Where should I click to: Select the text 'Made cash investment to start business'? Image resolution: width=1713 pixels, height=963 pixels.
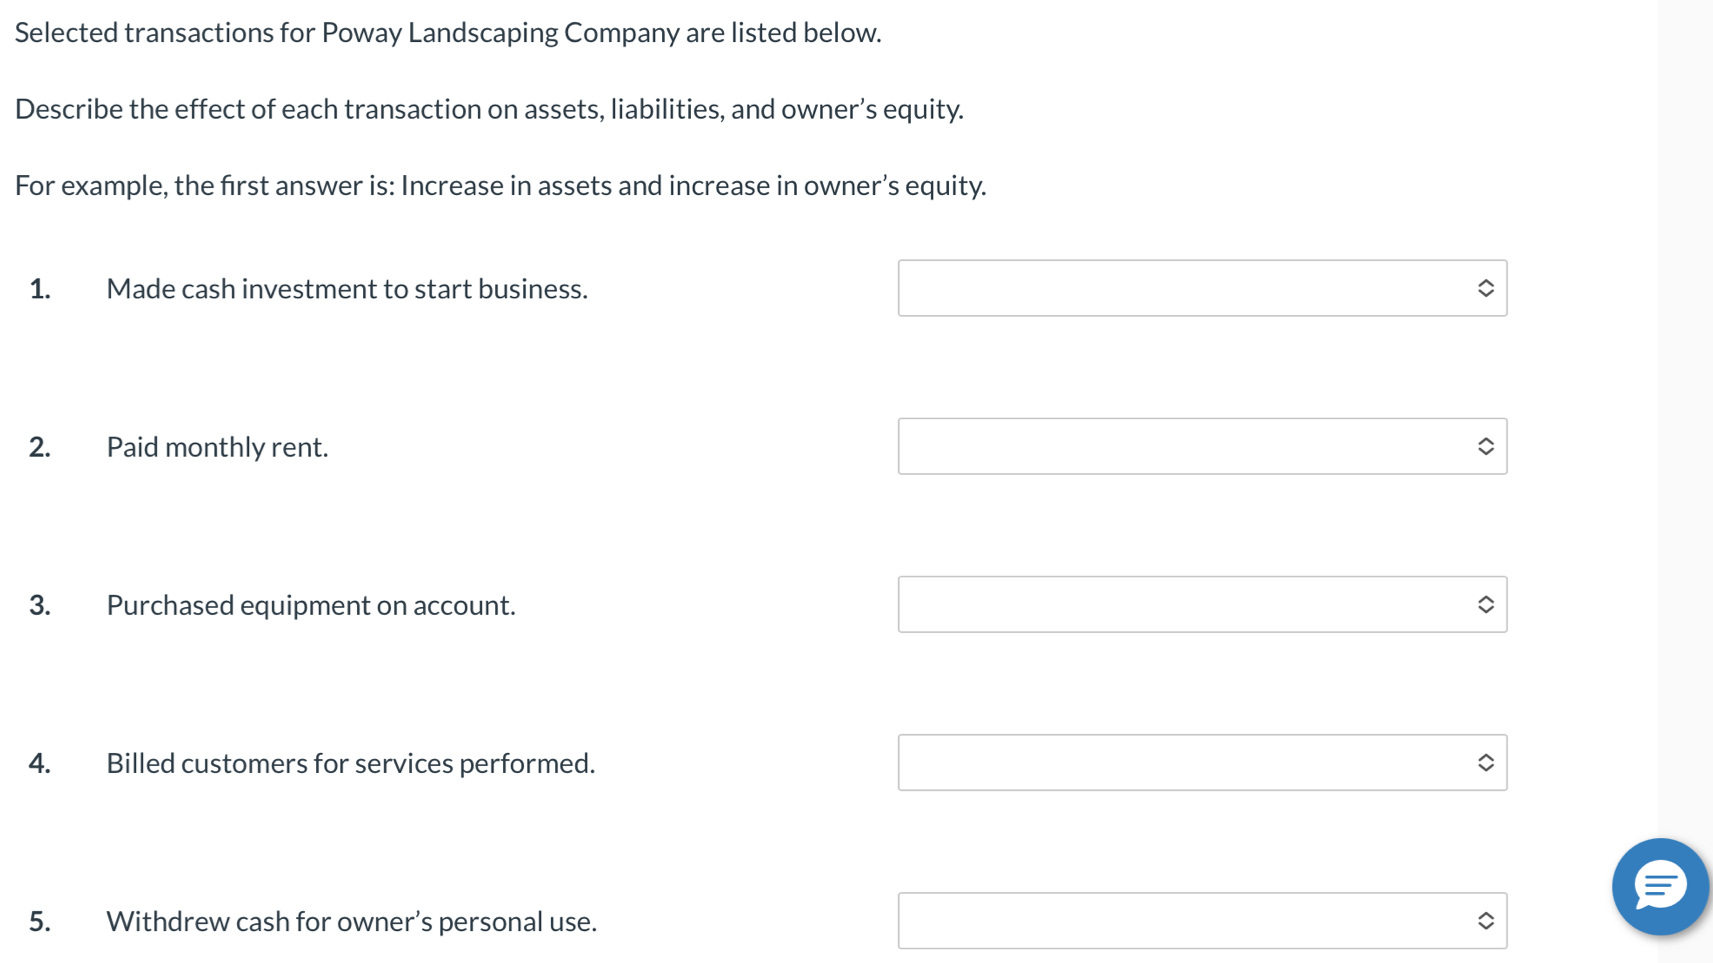[346, 289]
